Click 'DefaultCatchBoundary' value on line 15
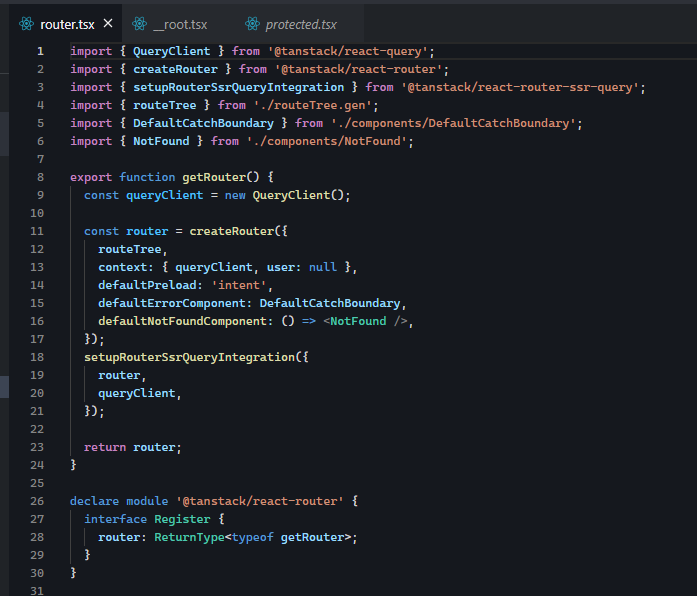This screenshot has width=697, height=596. click(330, 303)
